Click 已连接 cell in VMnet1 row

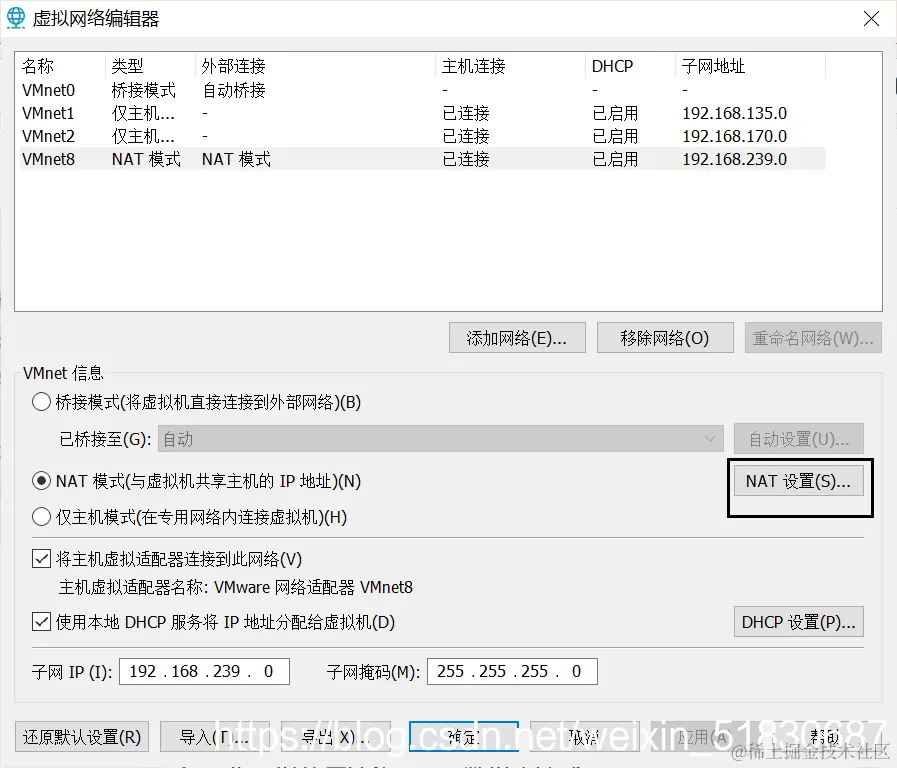[466, 113]
